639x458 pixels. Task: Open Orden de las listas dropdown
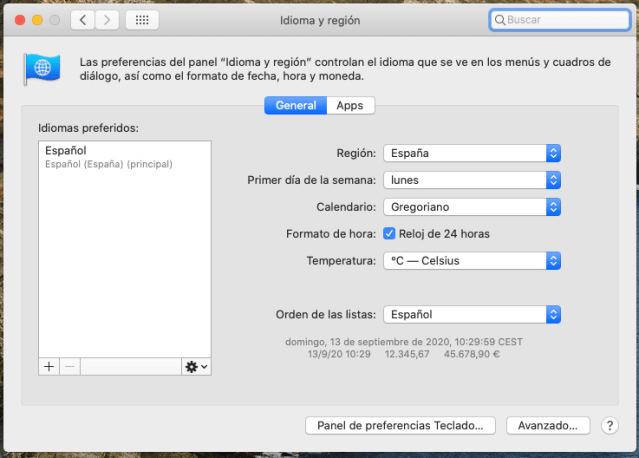[x=472, y=314]
